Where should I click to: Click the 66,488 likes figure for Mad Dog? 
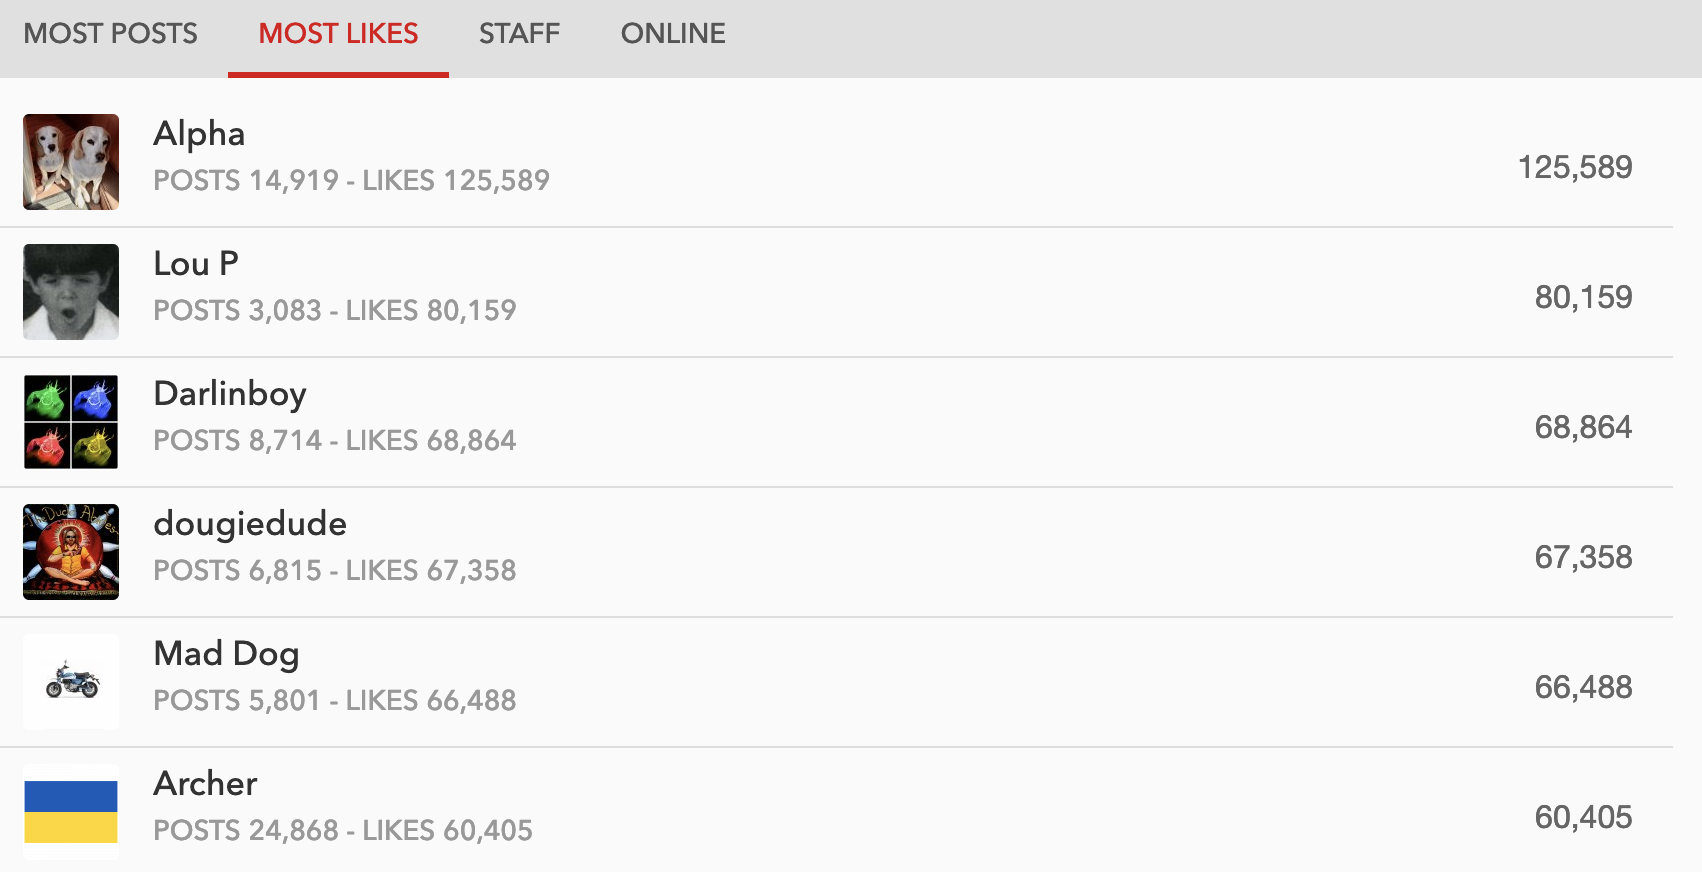1583,687
